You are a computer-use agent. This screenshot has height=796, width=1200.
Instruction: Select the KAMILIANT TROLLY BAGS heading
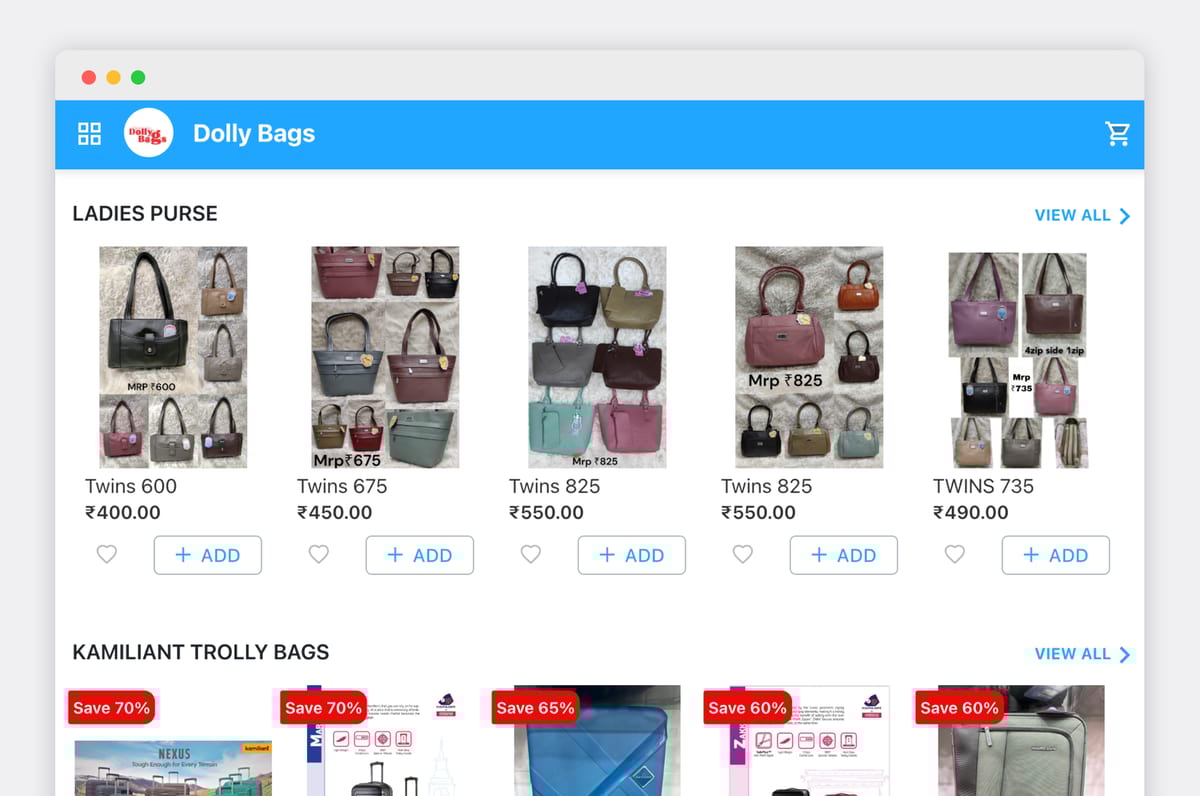(x=200, y=652)
